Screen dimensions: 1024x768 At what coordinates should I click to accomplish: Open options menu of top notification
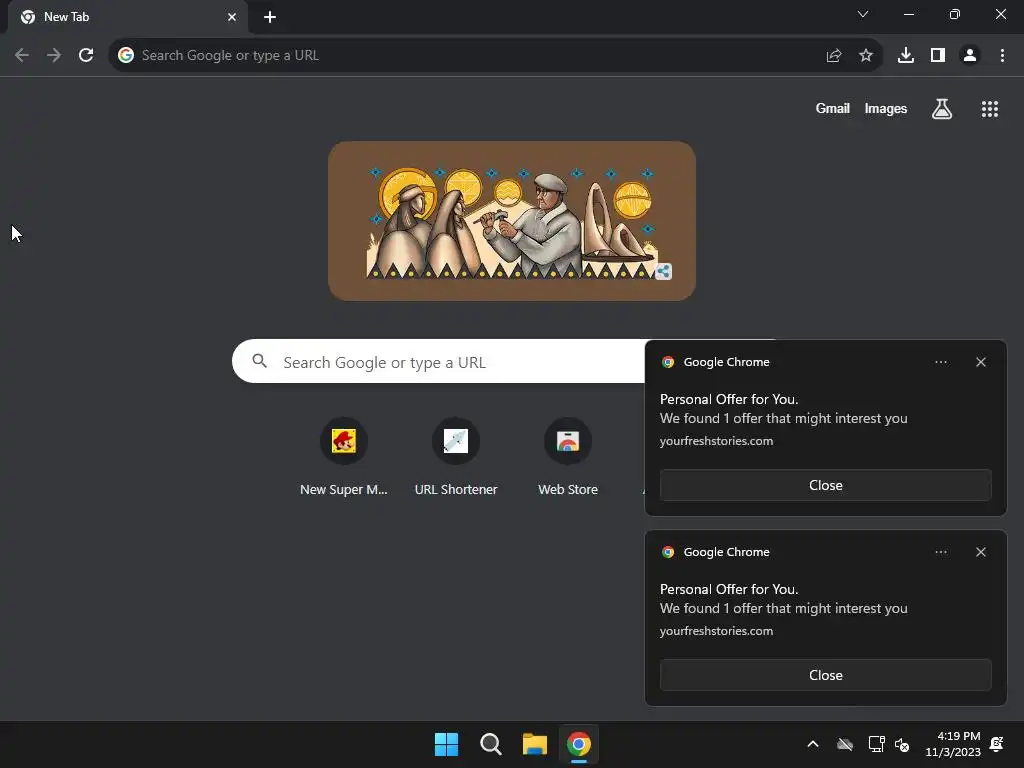(x=940, y=362)
